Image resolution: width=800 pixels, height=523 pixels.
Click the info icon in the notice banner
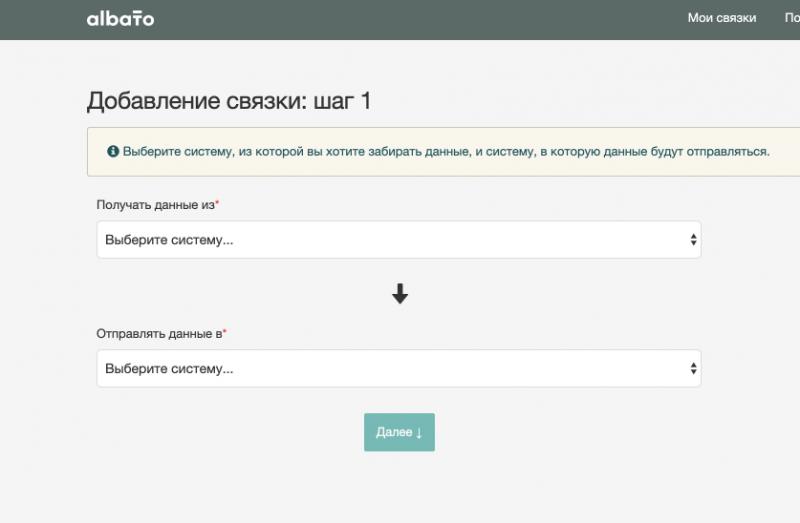[113, 152]
